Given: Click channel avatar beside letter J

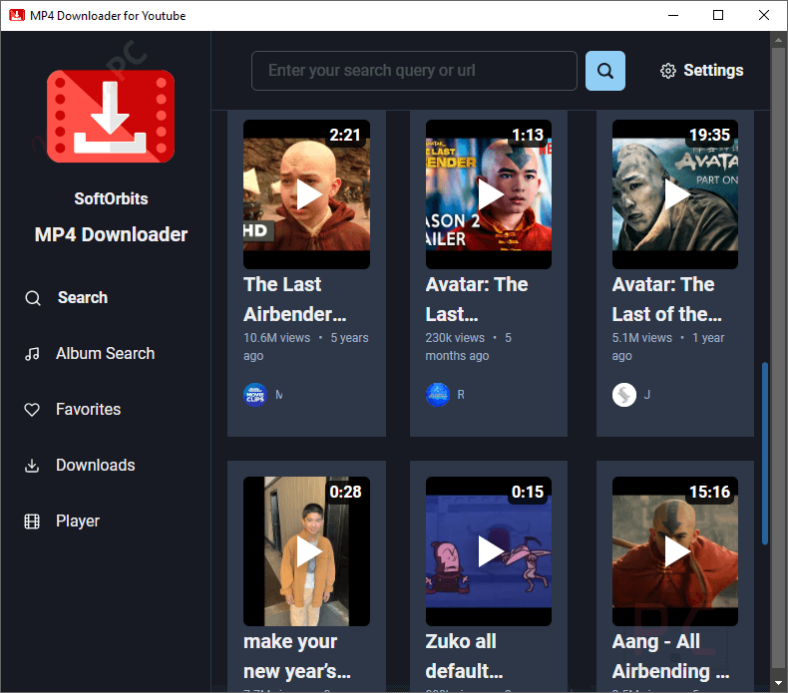Looking at the screenshot, I should (x=624, y=395).
